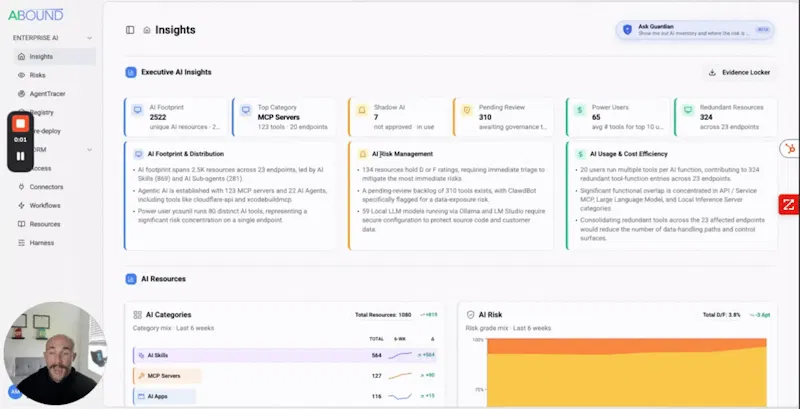
Task: Click the AI Risk Management bell icon
Action: (x=363, y=154)
